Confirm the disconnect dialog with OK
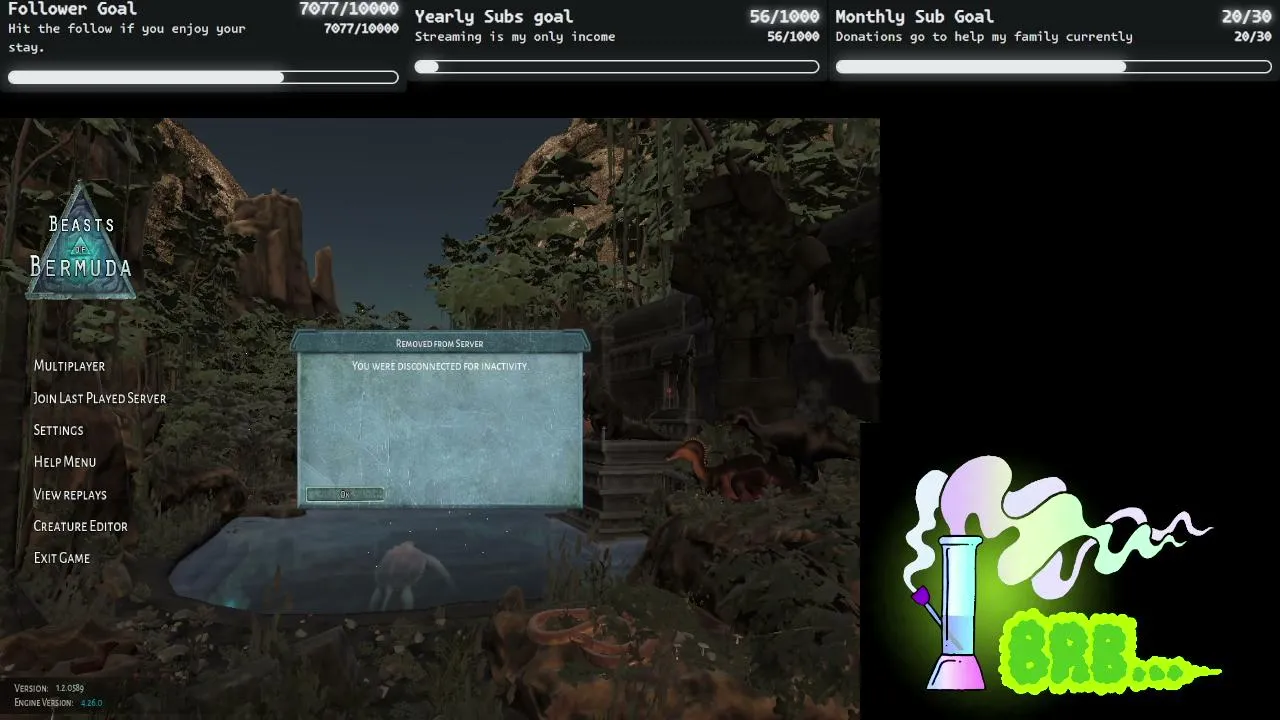Screen dimensions: 1280x720 345,494
